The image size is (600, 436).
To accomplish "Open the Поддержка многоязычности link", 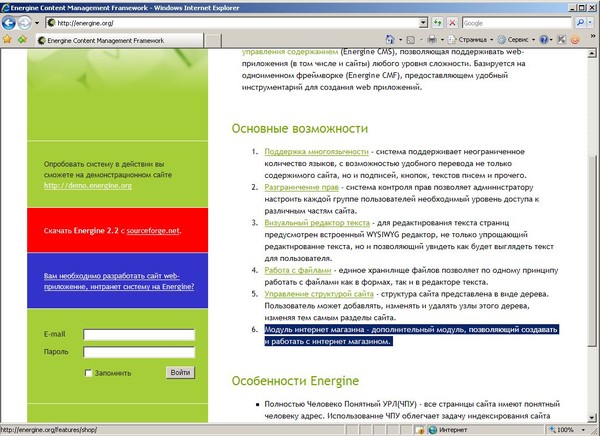I will click(x=316, y=152).
